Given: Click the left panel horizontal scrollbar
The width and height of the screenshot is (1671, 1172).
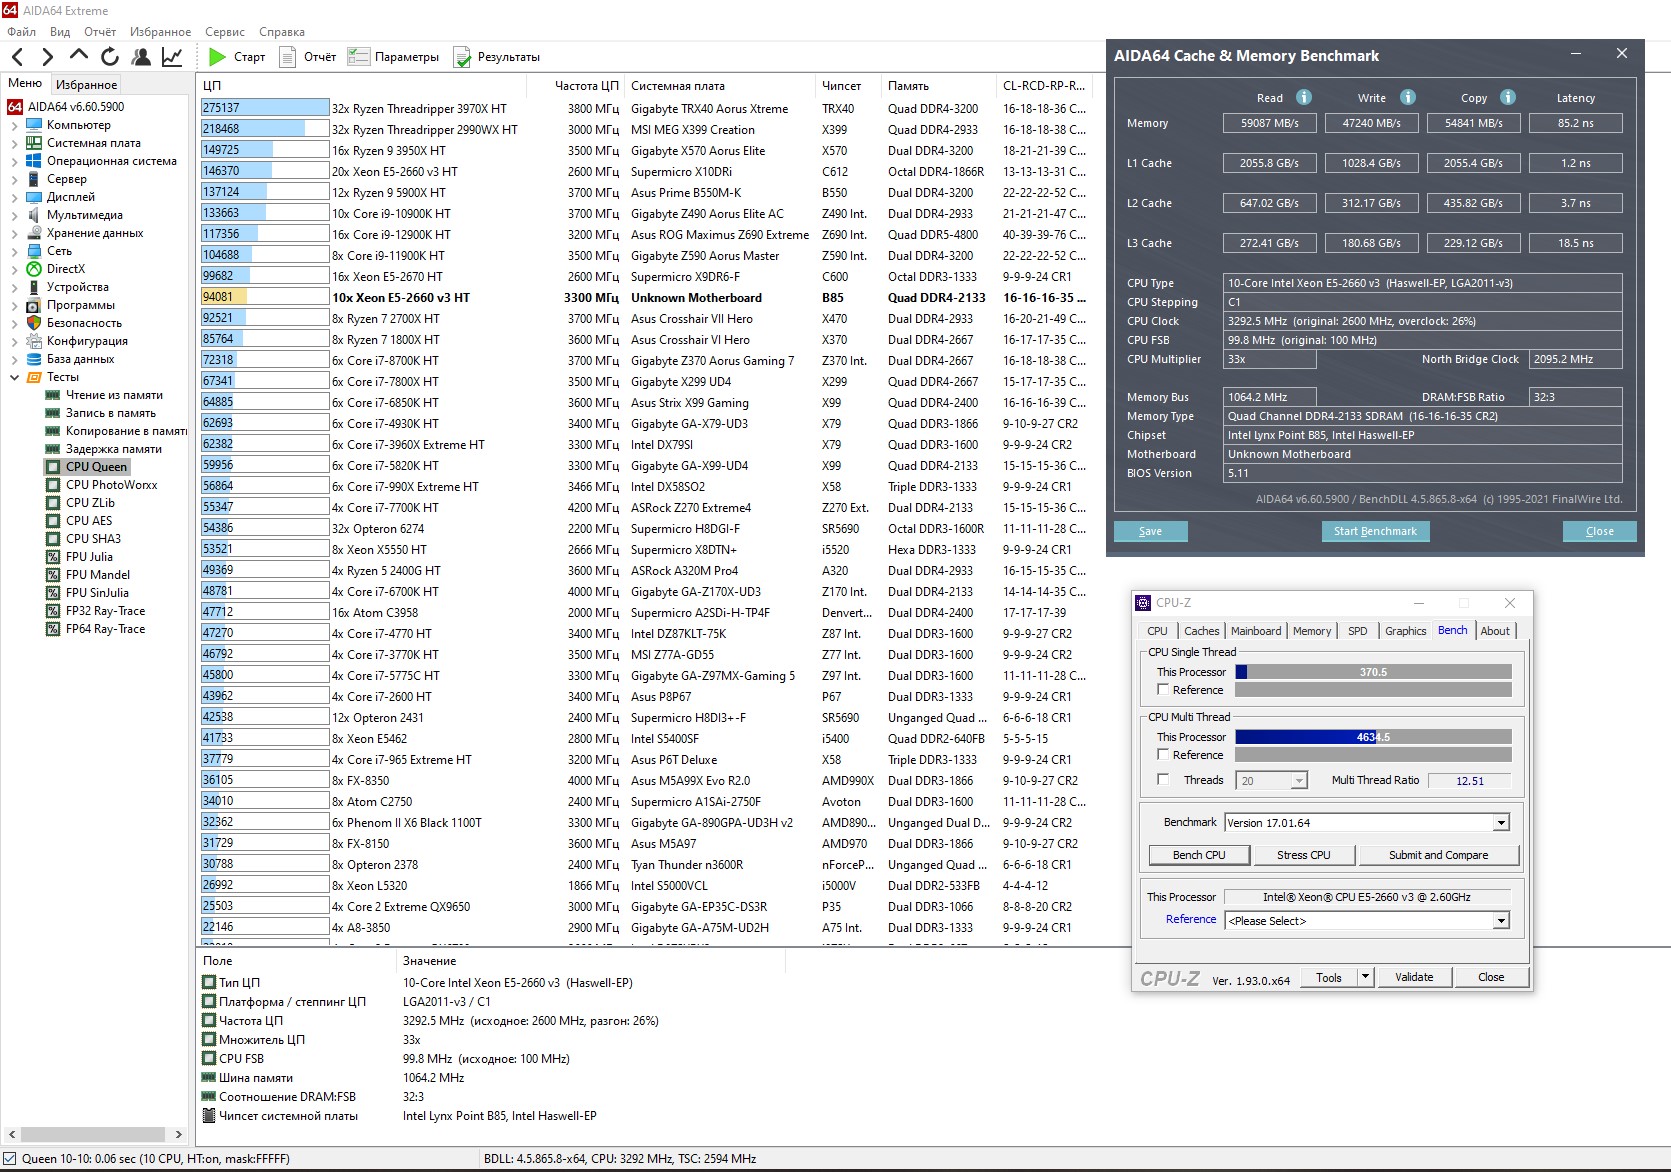Looking at the screenshot, I should coord(93,1134).
